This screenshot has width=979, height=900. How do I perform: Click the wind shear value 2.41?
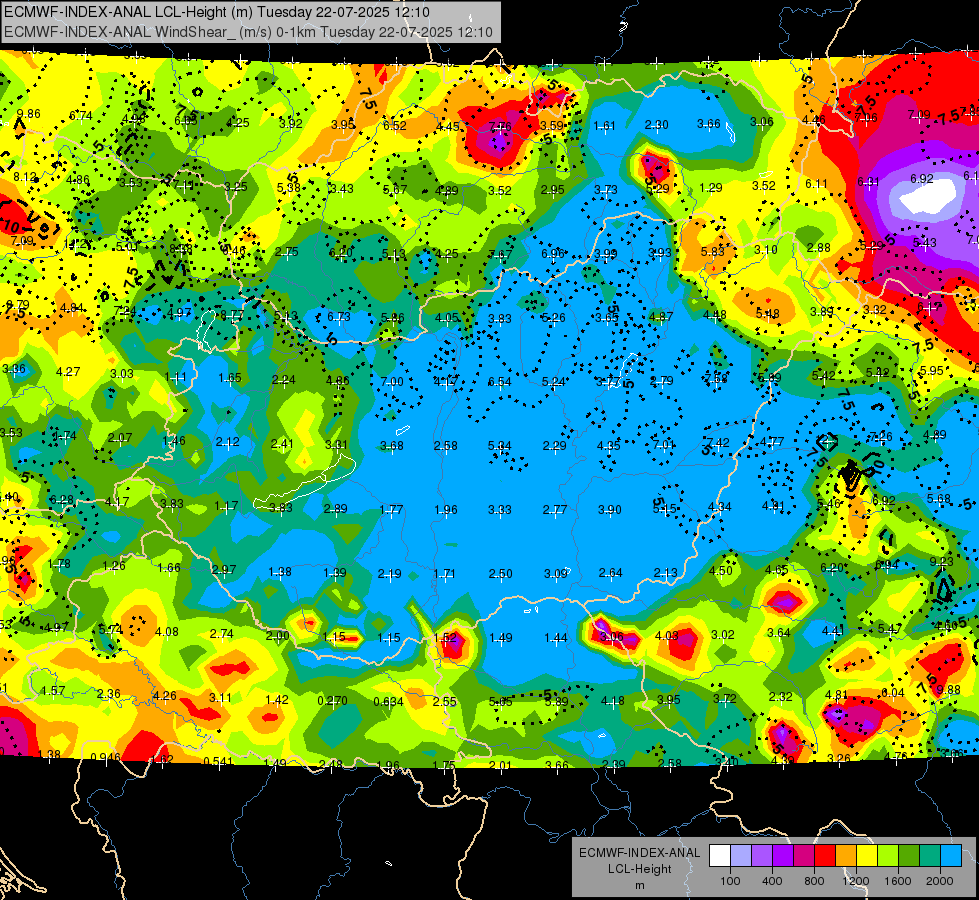(x=282, y=444)
